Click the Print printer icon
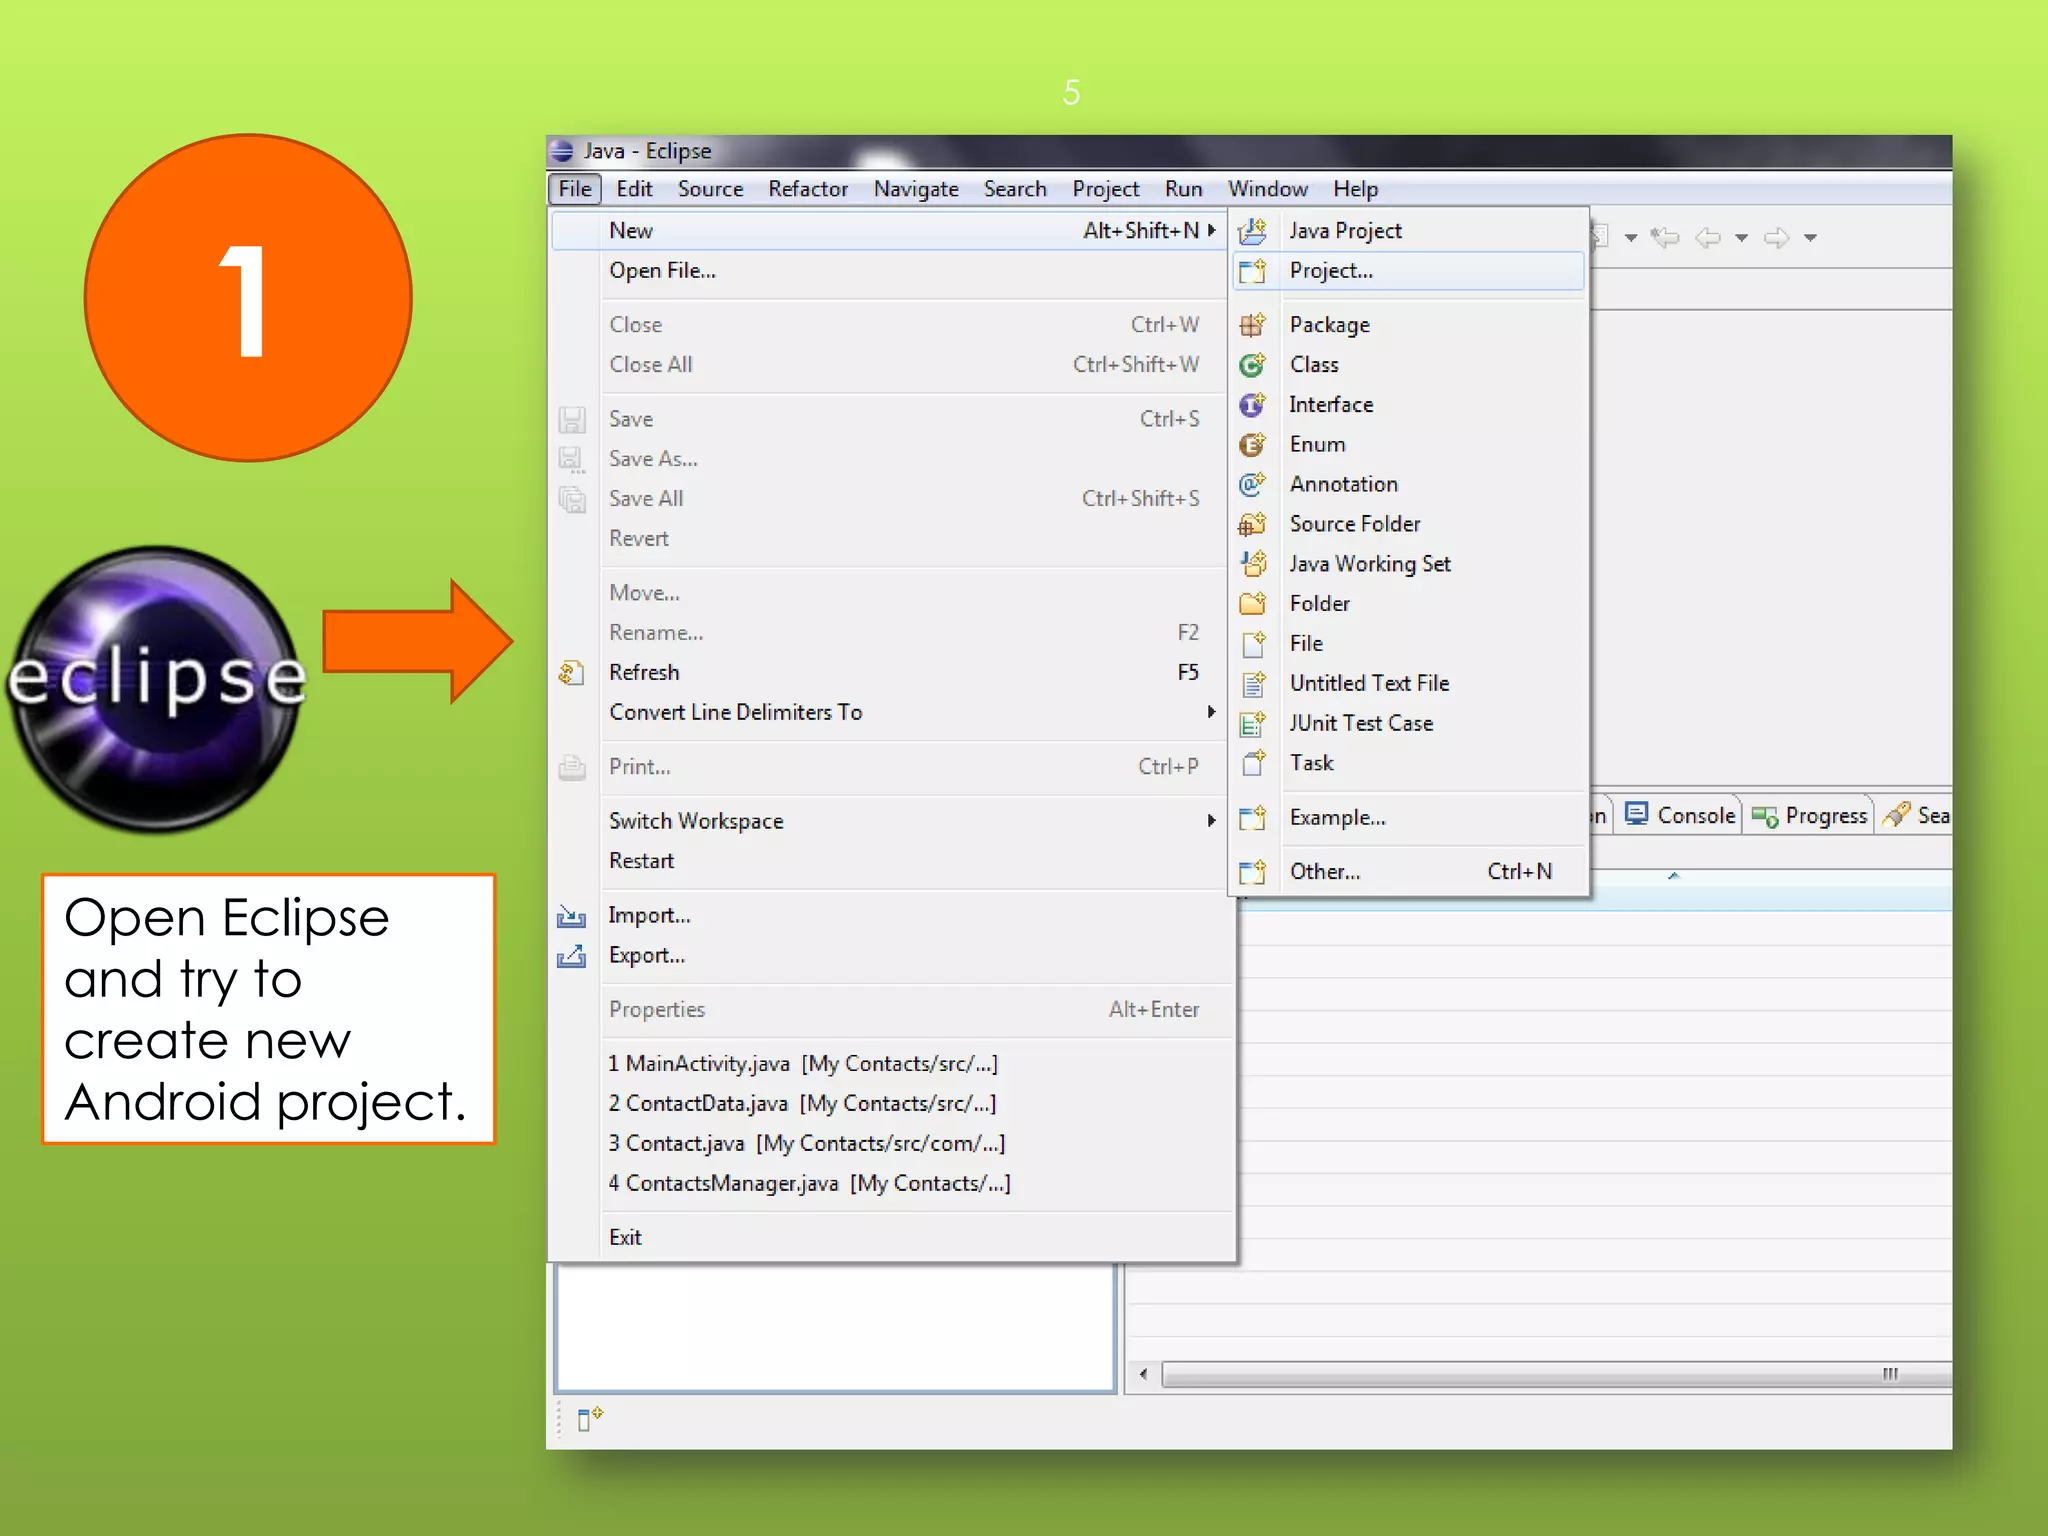Viewport: 2048px width, 1536px height. point(571,767)
